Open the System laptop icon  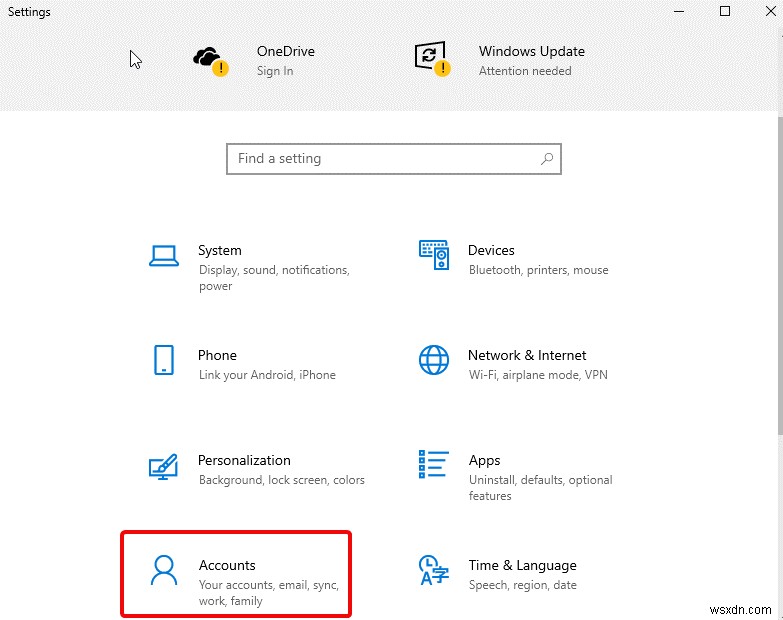[x=164, y=256]
